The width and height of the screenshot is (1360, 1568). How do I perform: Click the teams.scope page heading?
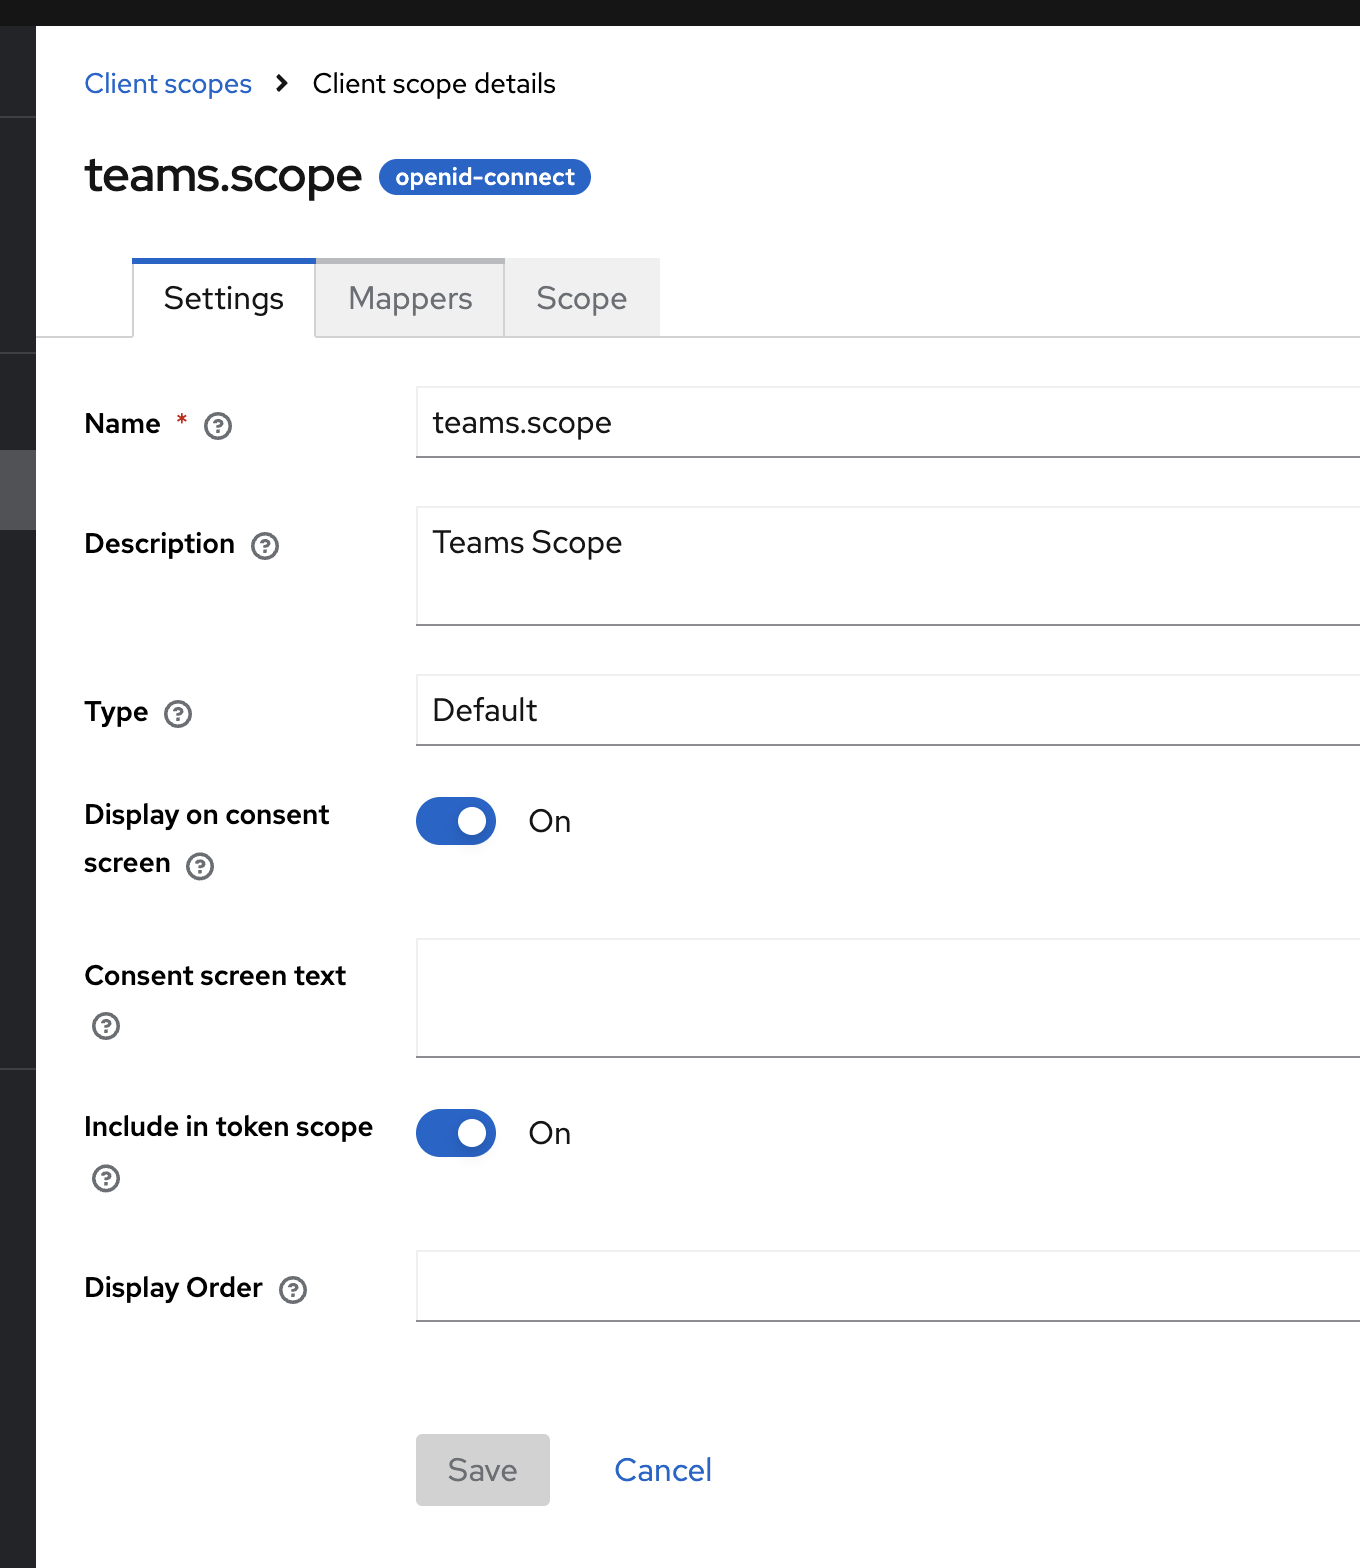pos(223,176)
